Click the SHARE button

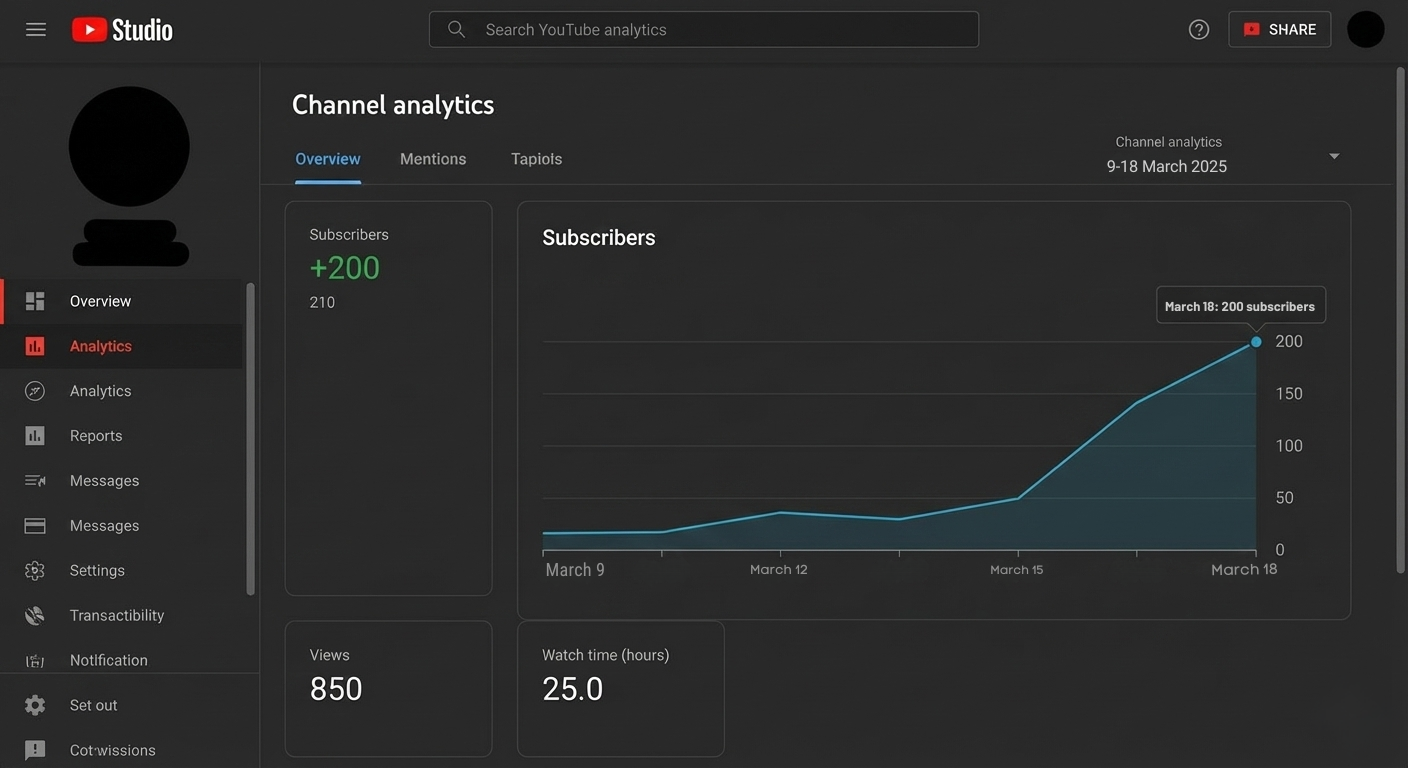coord(1279,30)
